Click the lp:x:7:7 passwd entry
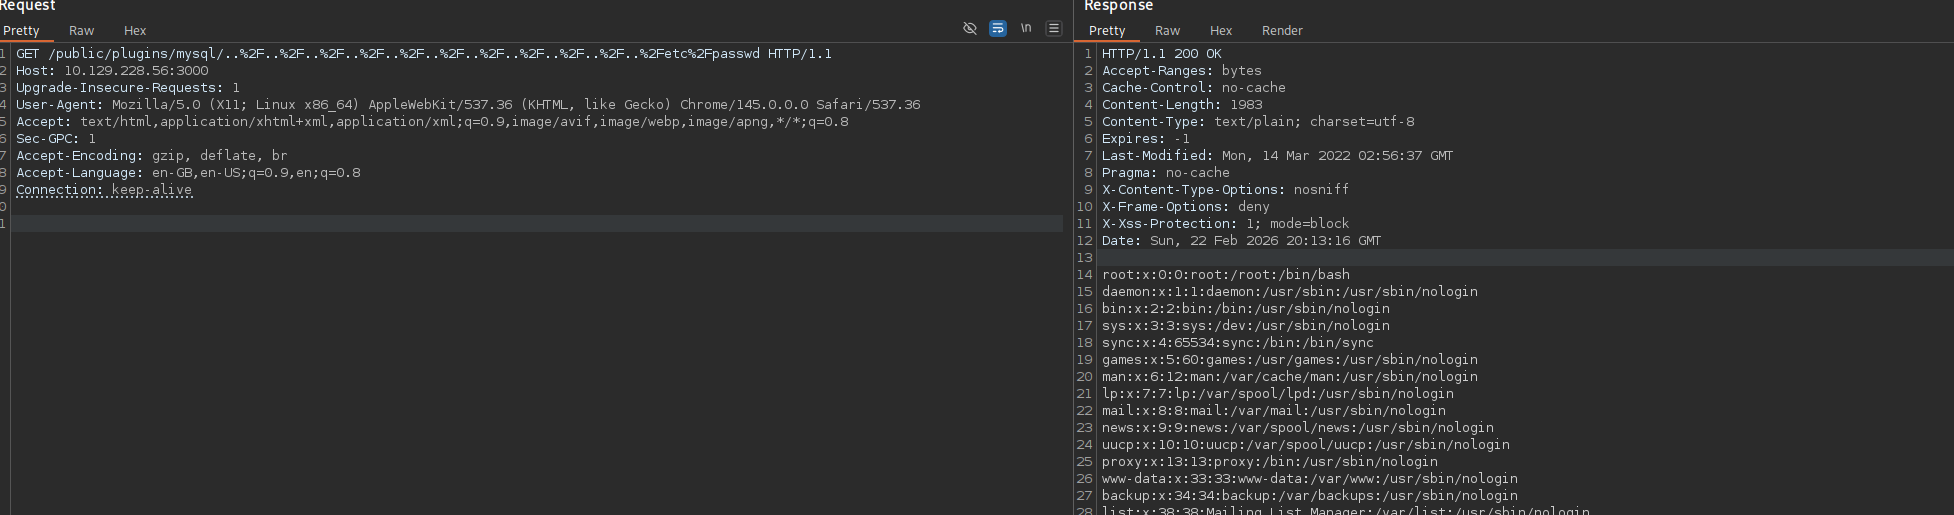 (1278, 394)
